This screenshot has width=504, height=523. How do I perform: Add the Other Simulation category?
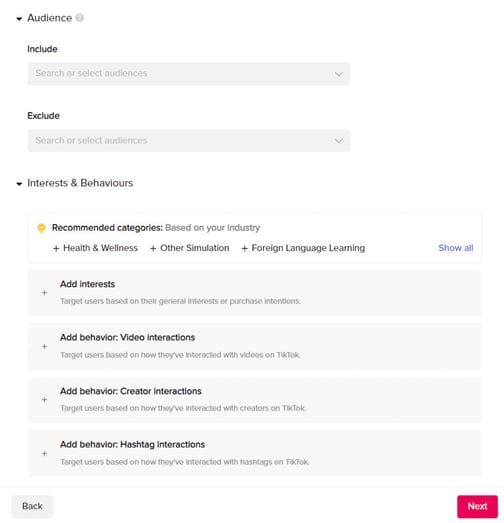(x=189, y=248)
